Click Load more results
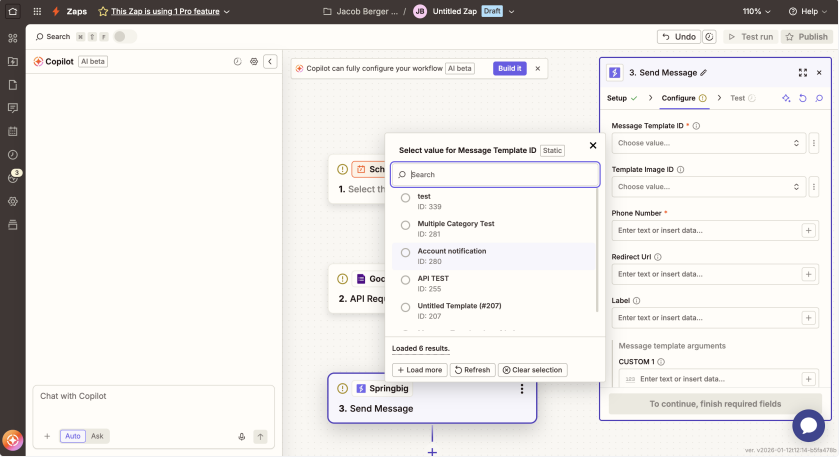Viewport: 840px width, 458px height. [419, 370]
